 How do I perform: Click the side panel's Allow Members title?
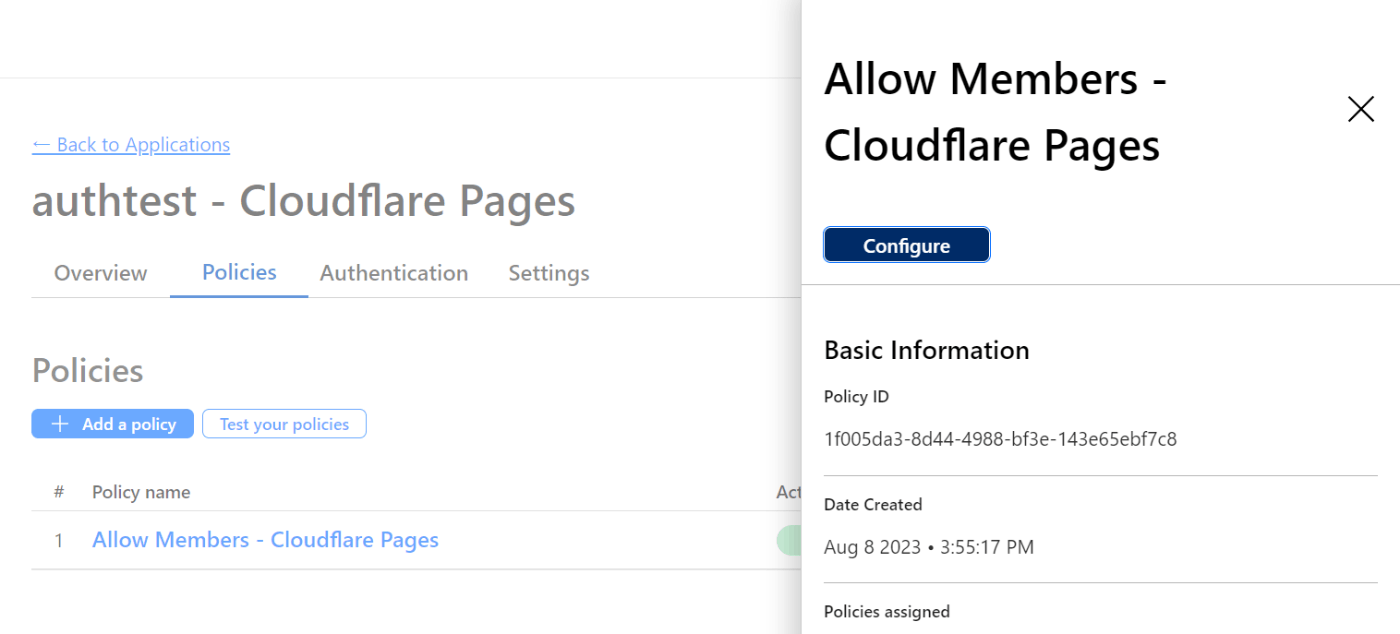[x=996, y=111]
